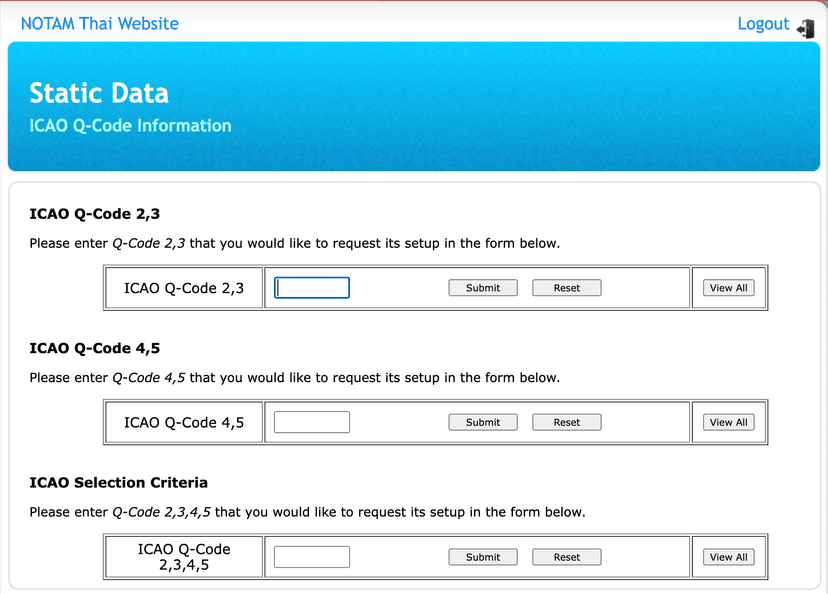Click the ICAO Q-Code 4,5 table label cell
828x594 pixels.
pos(184,422)
